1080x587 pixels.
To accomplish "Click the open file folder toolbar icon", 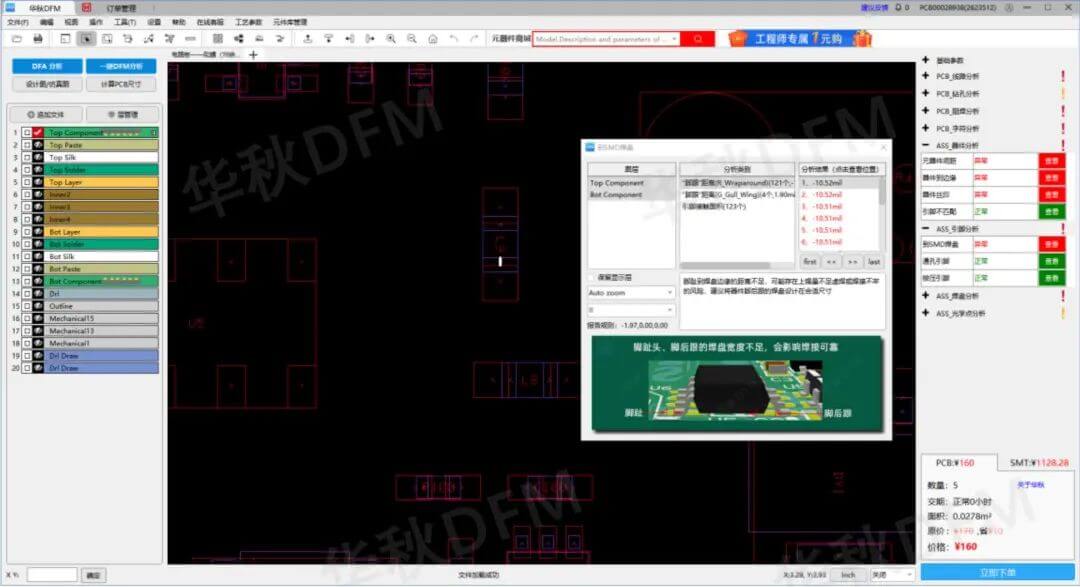I will (17, 39).
